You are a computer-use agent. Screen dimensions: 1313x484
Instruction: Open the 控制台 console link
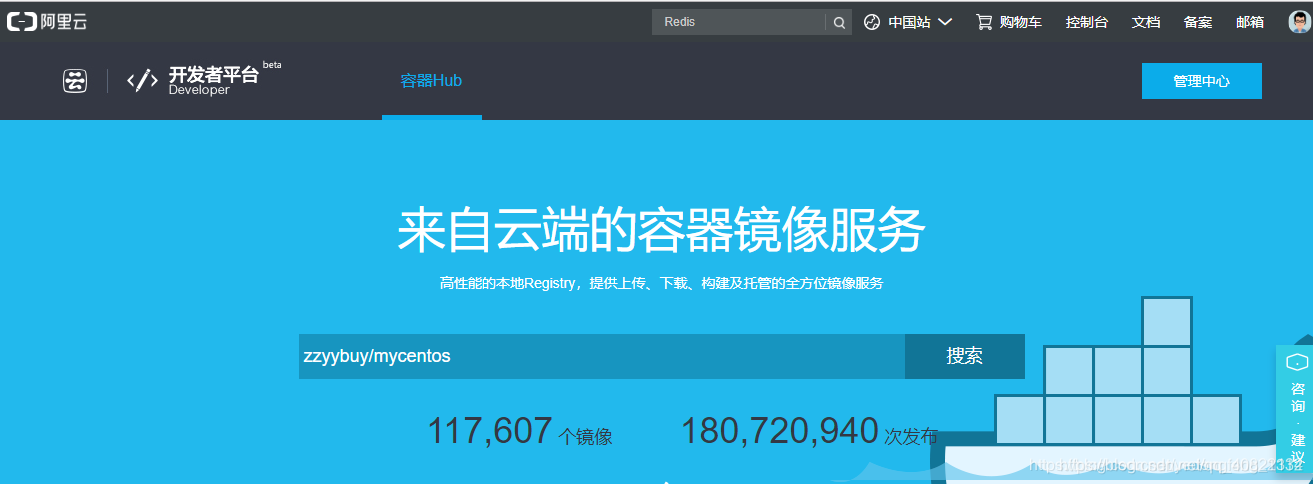coord(1087,22)
